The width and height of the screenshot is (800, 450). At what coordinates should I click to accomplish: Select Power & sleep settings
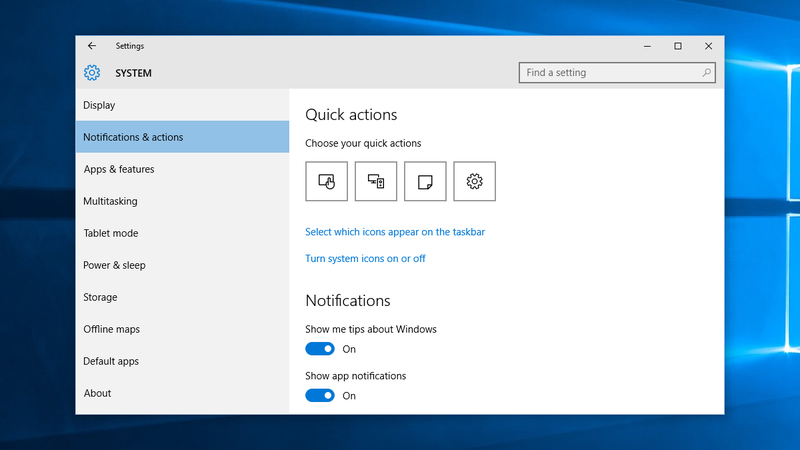coord(182,265)
